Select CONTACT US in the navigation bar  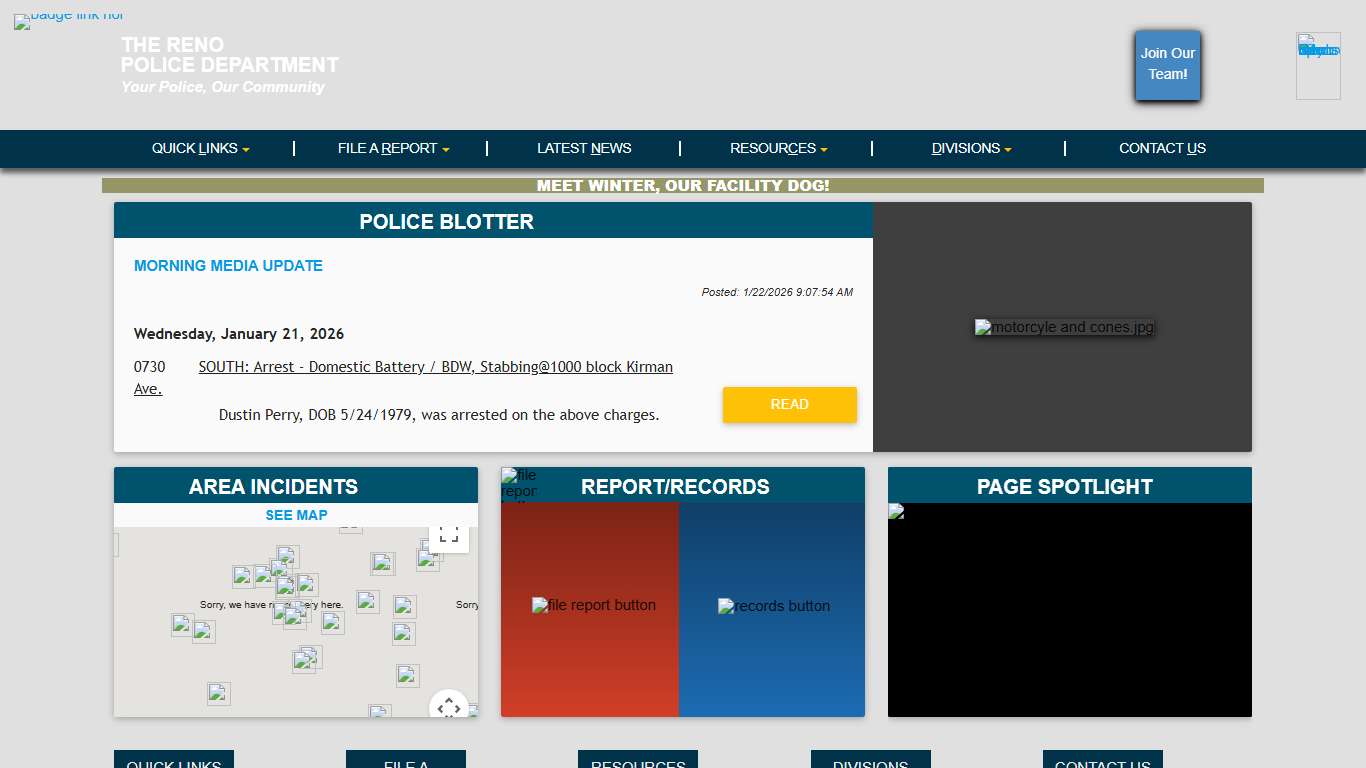pyautogui.click(x=1163, y=148)
